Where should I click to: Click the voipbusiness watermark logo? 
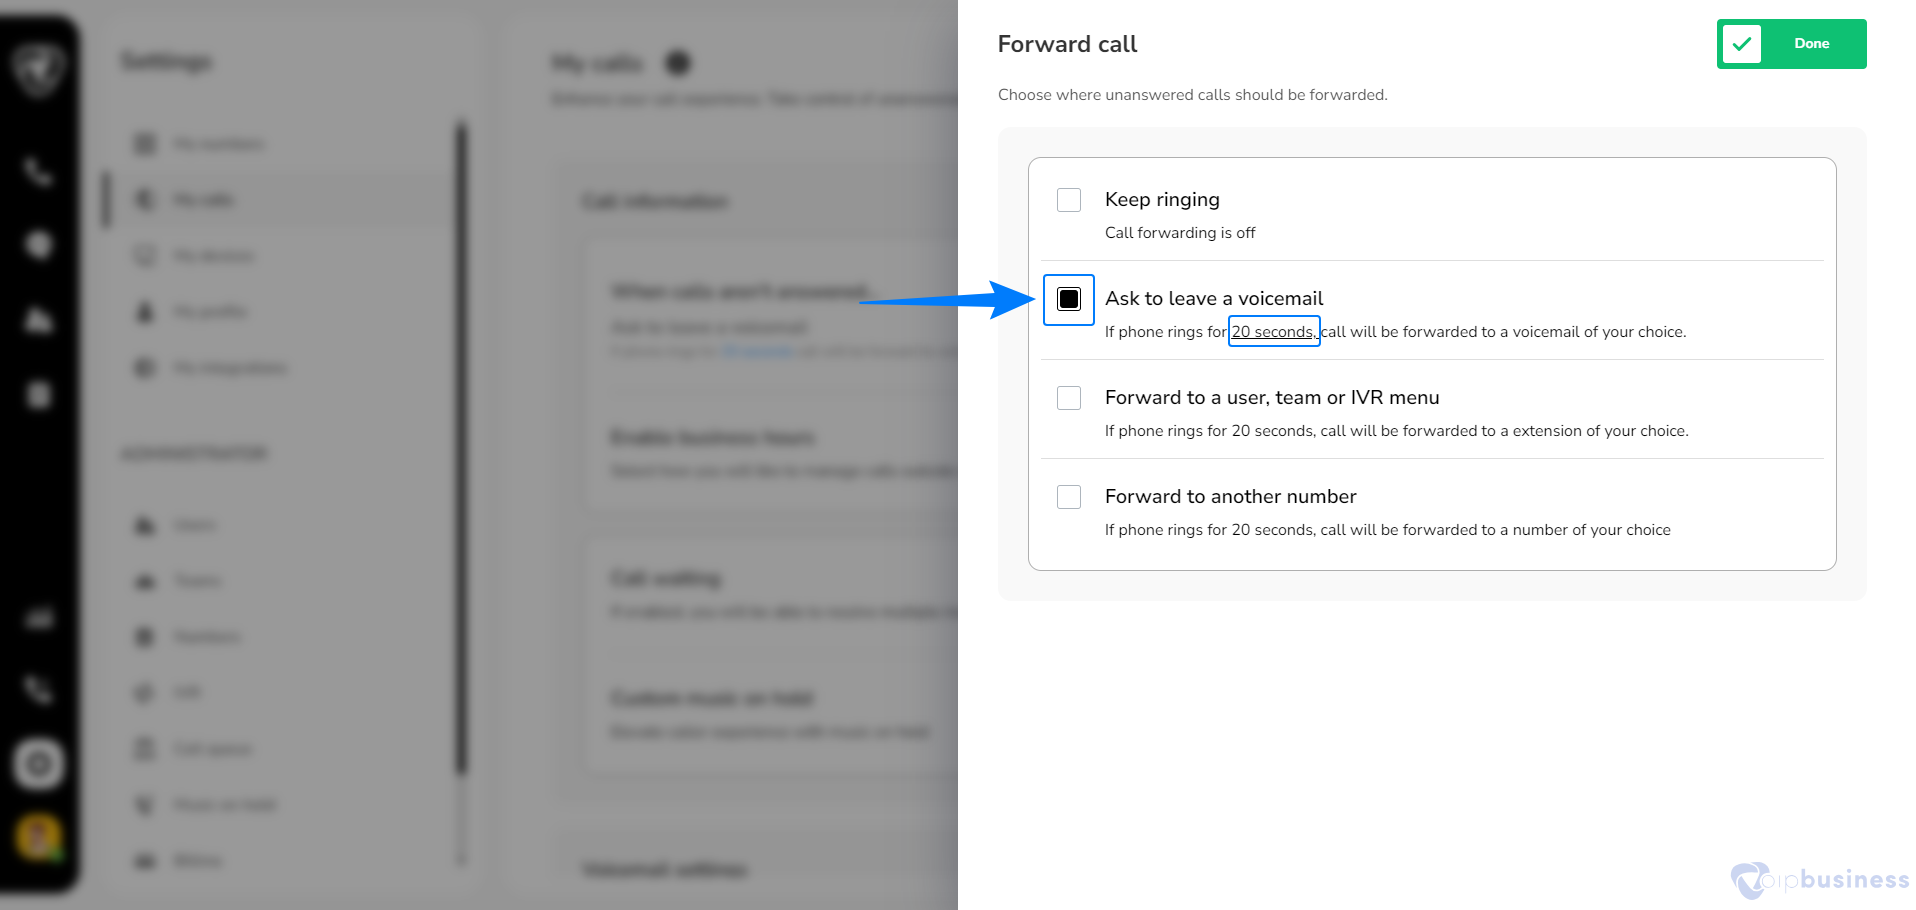pos(1820,880)
